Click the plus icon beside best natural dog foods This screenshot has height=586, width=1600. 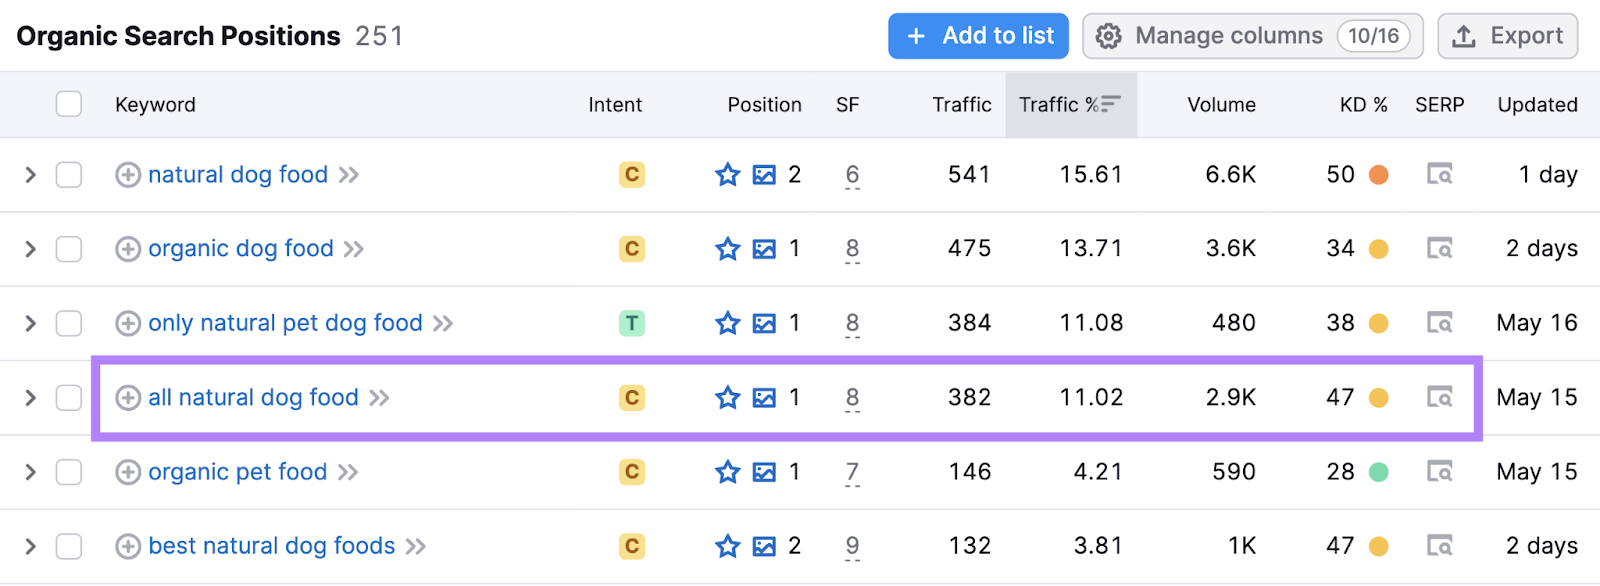128,546
